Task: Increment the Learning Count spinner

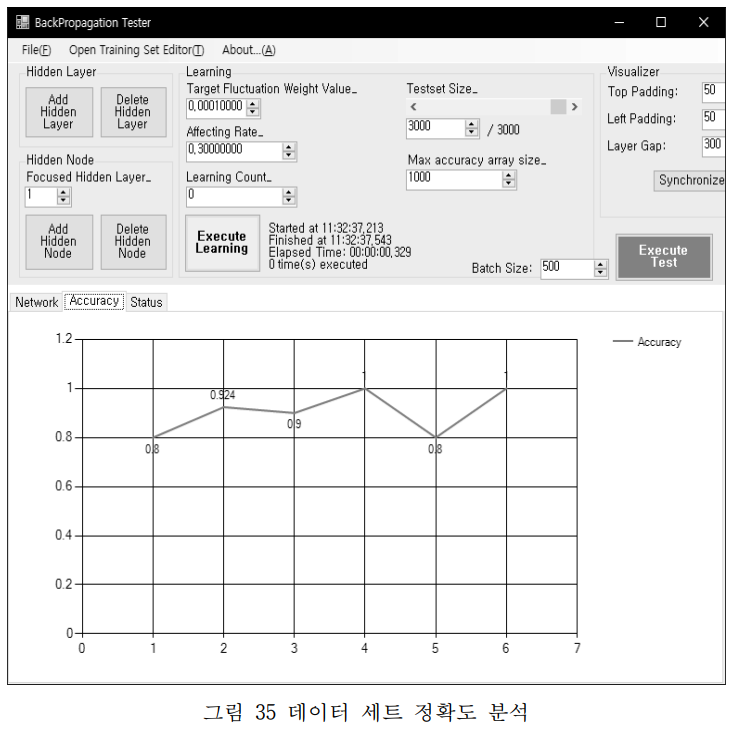Action: tap(289, 191)
